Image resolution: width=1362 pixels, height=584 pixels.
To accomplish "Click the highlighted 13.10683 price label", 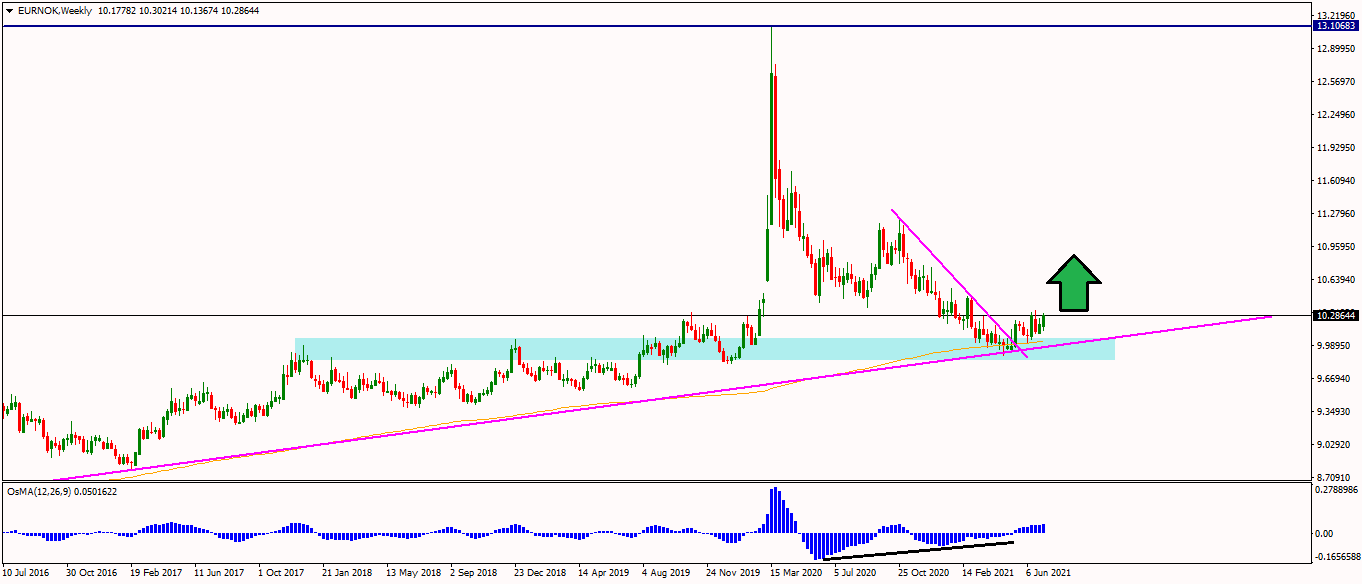I will (x=1336, y=26).
